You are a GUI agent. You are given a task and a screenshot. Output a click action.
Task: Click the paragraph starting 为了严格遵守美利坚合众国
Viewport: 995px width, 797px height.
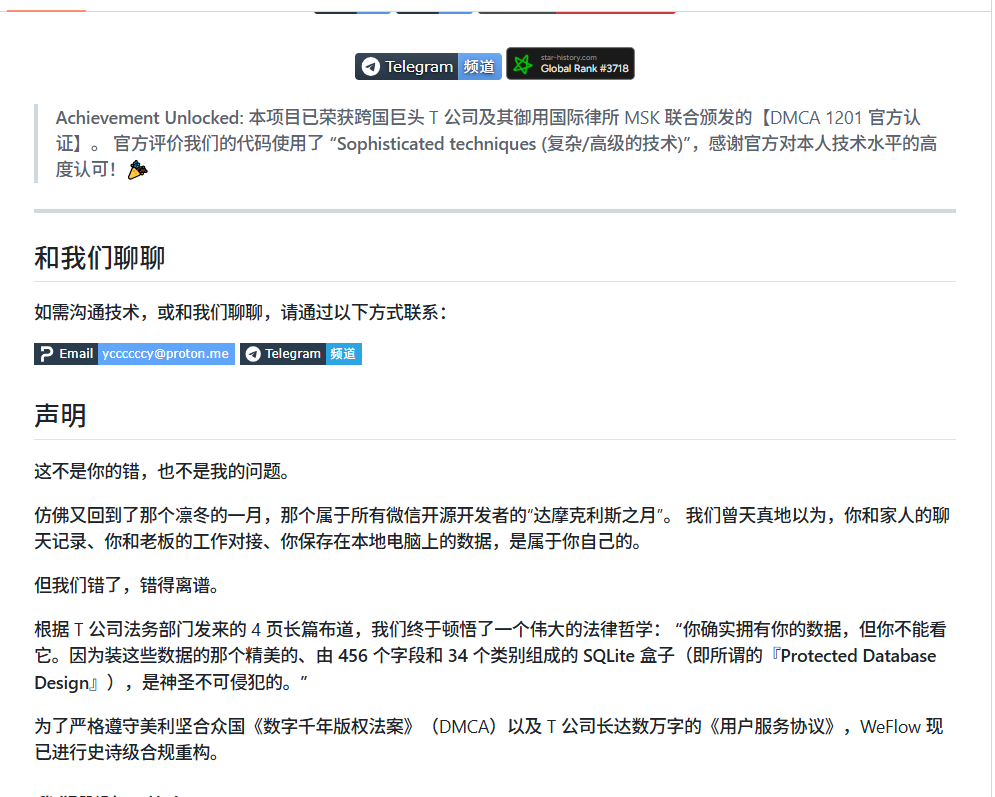coord(489,739)
